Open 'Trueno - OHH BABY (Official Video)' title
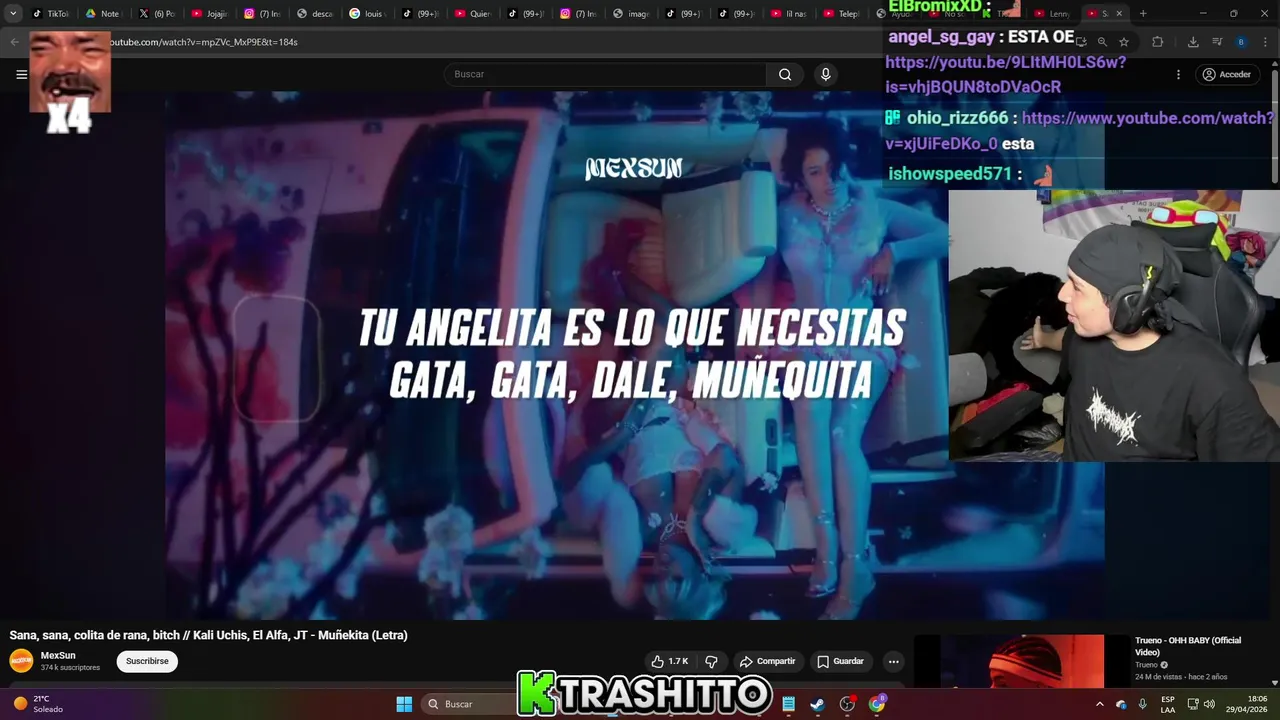This screenshot has width=1280, height=720. [x=1188, y=646]
